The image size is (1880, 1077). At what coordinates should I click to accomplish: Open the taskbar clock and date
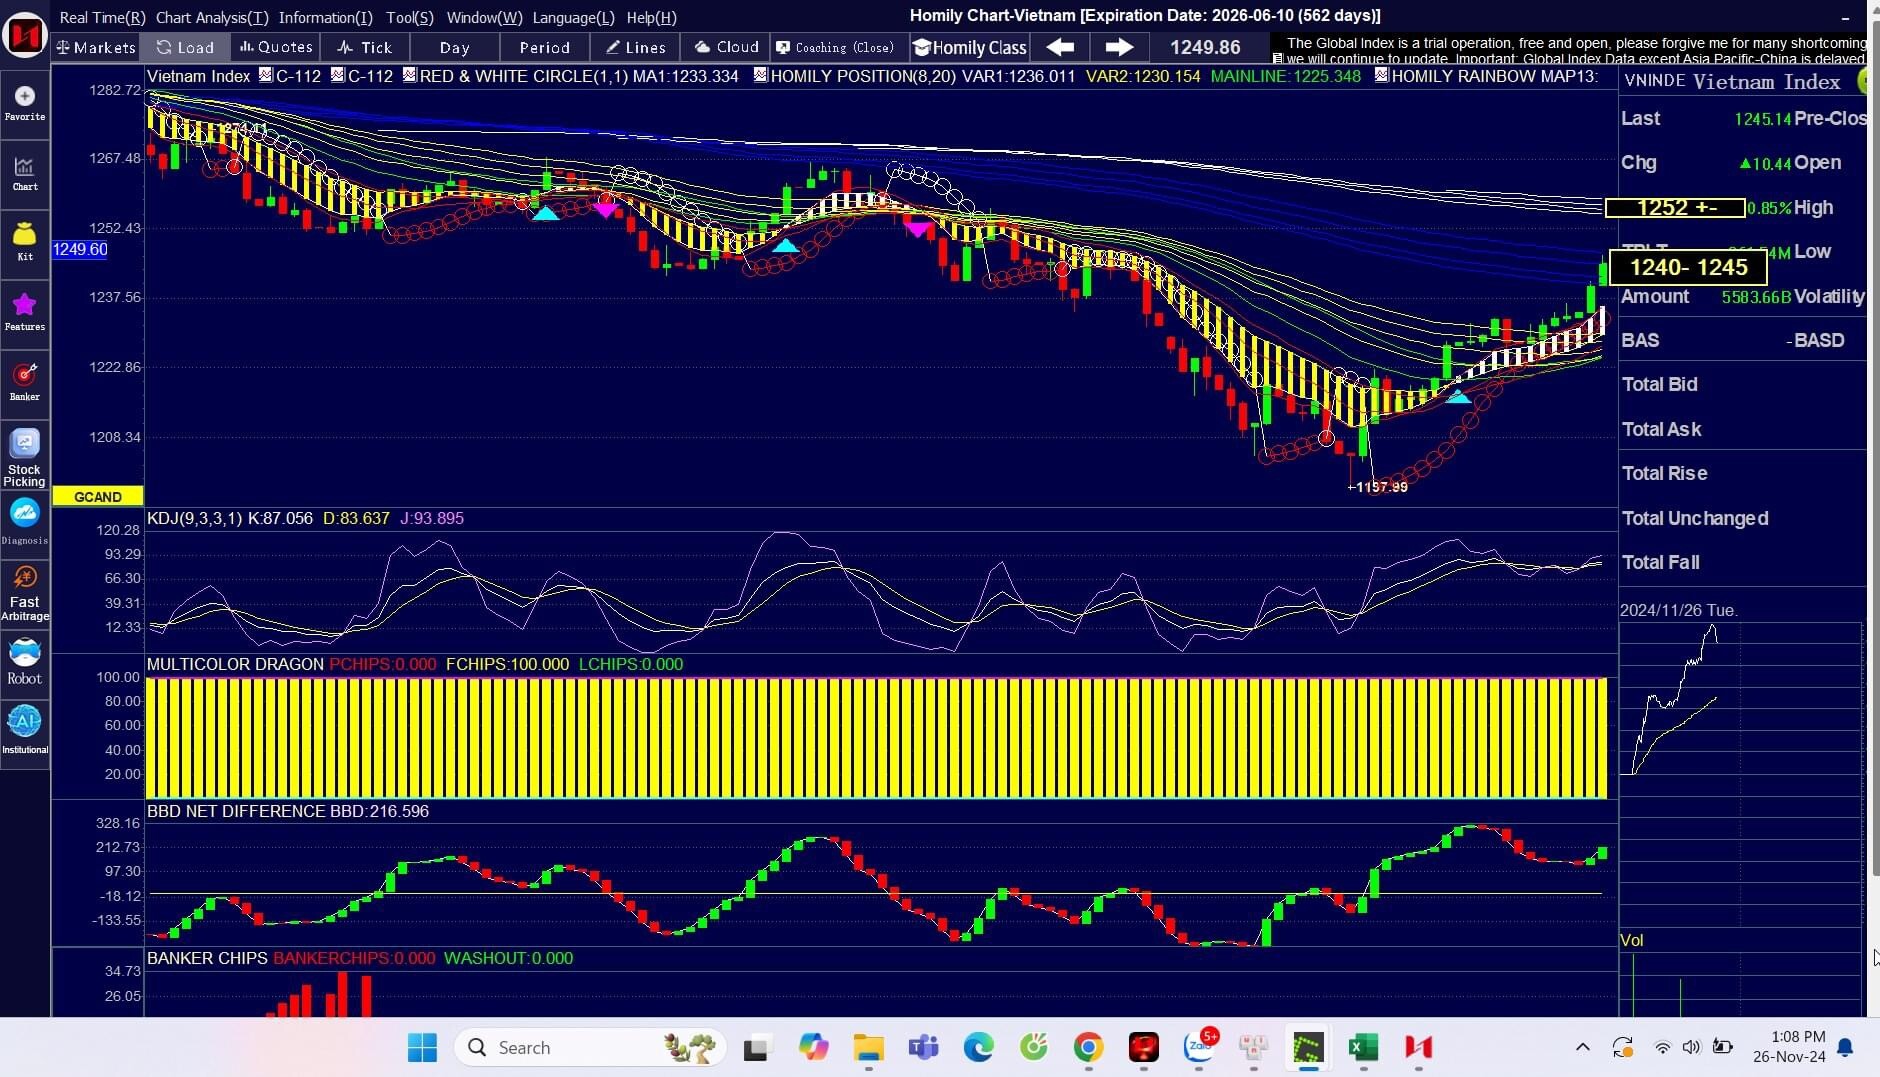tap(1790, 1047)
